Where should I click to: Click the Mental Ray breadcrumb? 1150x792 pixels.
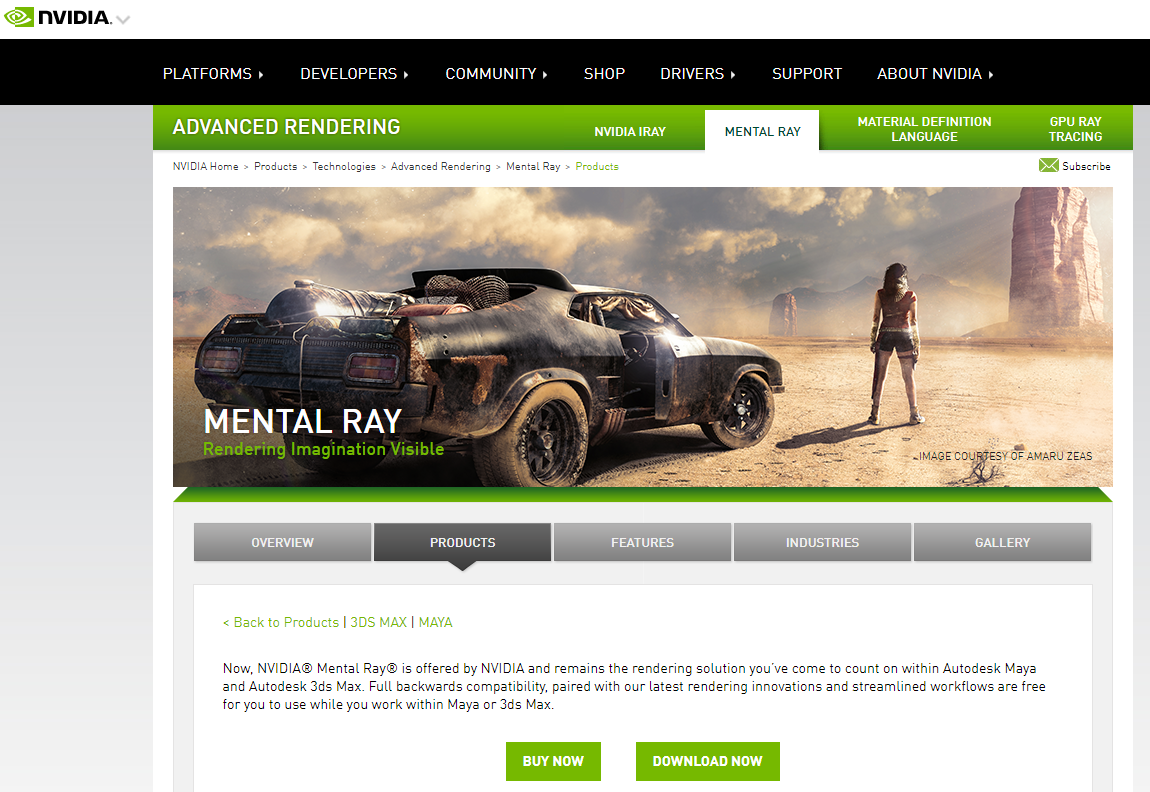(533, 166)
